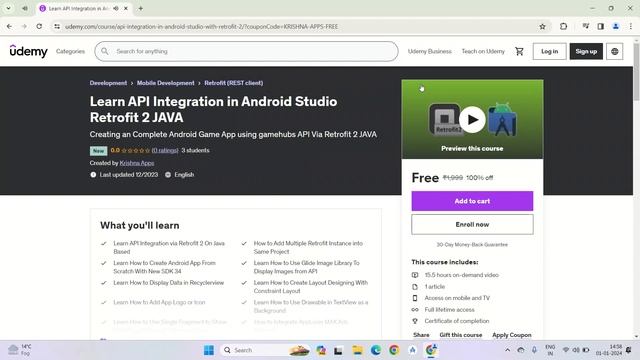Open the Windows Start menu

click(x=209, y=350)
